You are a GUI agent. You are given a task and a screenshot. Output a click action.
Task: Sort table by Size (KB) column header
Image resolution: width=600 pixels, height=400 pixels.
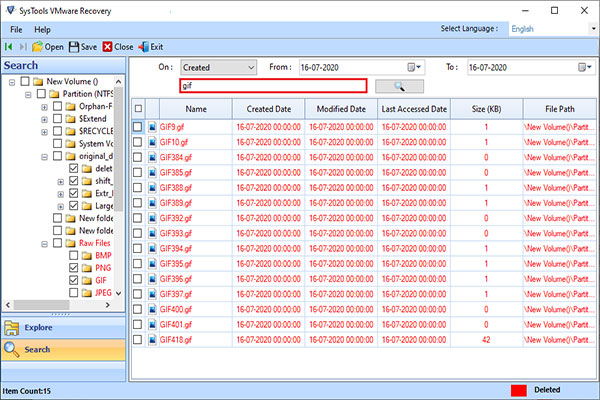point(486,109)
